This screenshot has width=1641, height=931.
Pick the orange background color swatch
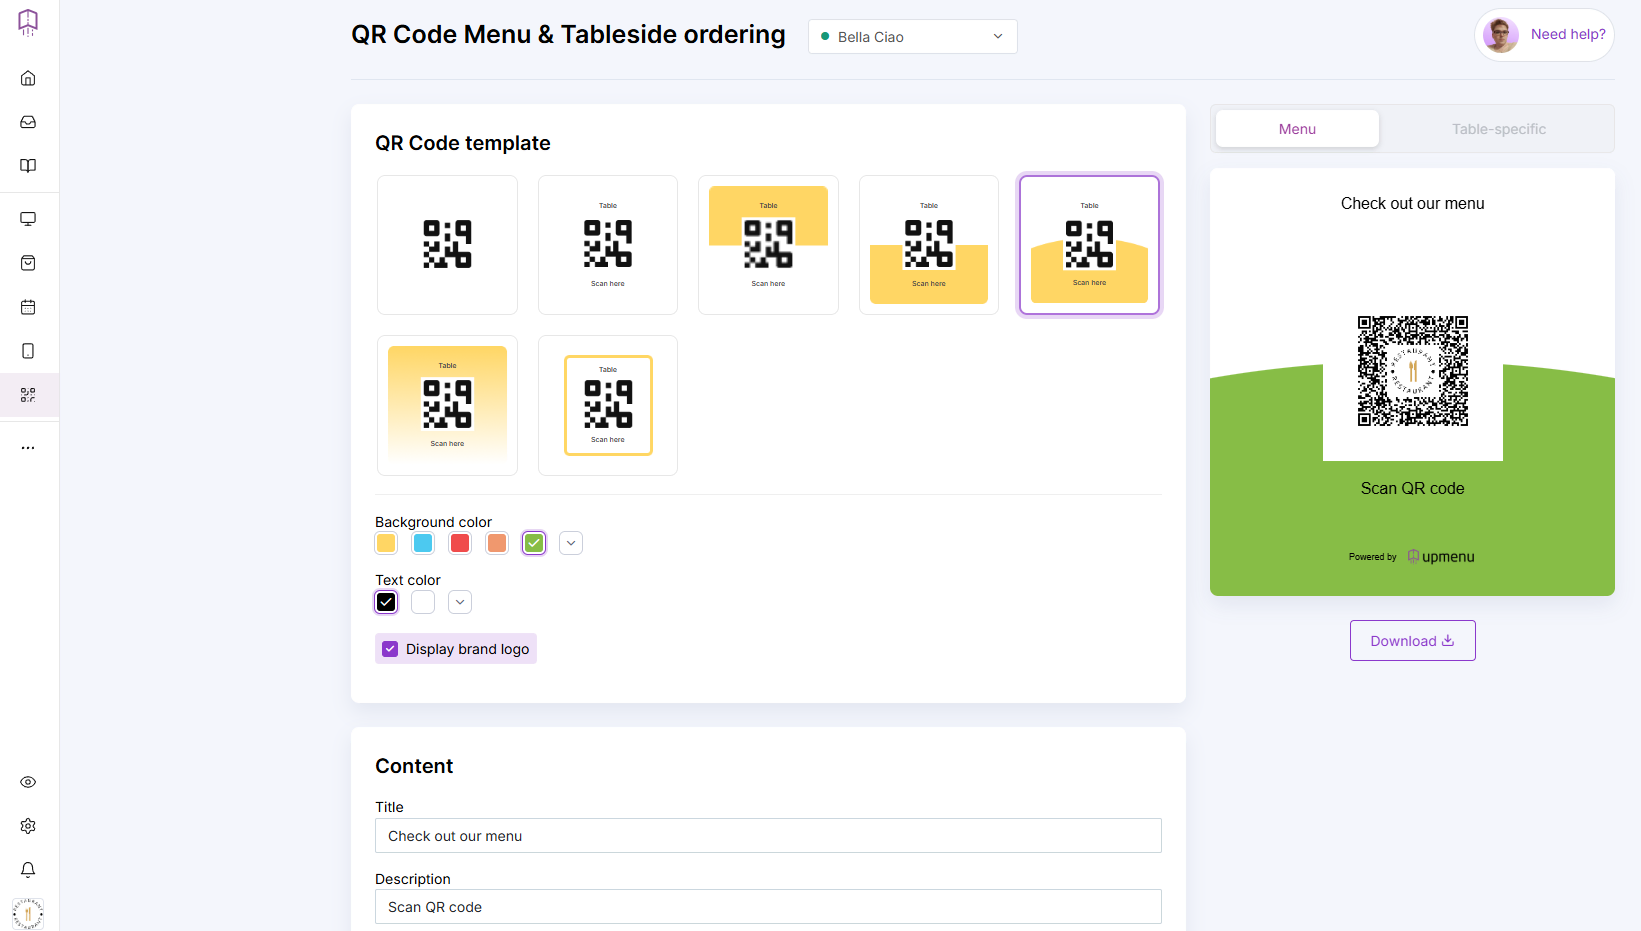497,543
